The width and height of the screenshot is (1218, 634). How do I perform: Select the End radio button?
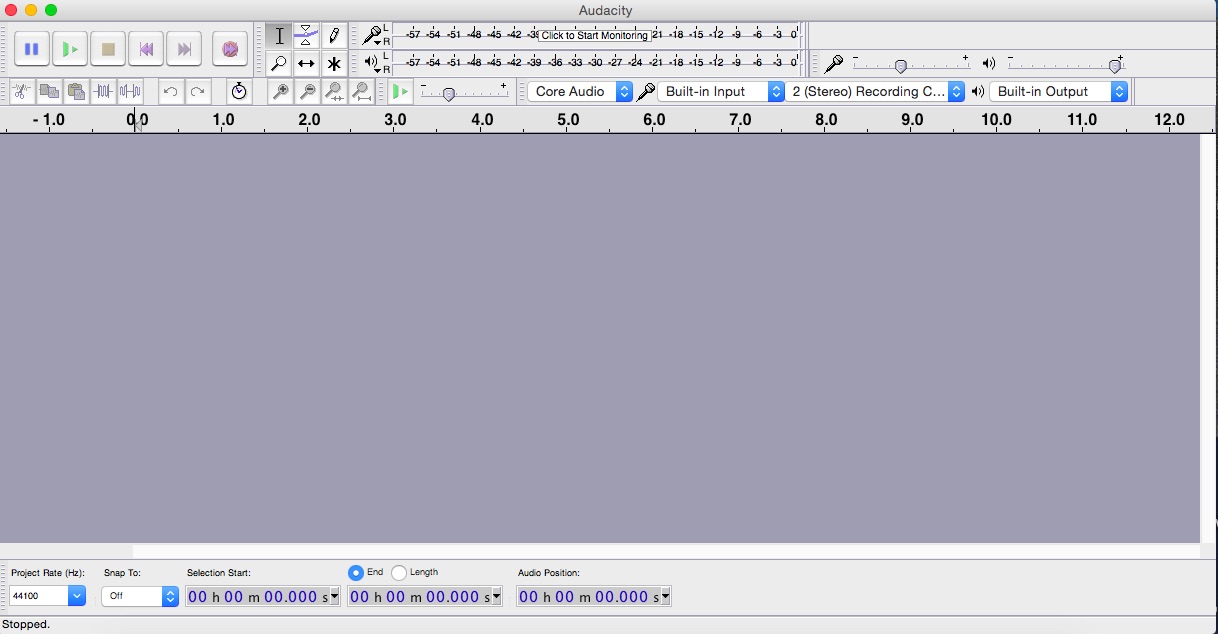(x=355, y=573)
